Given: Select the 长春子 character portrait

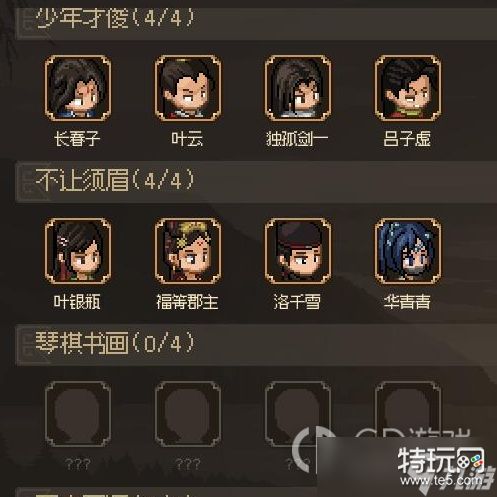Looking at the screenshot, I should (x=78, y=88).
